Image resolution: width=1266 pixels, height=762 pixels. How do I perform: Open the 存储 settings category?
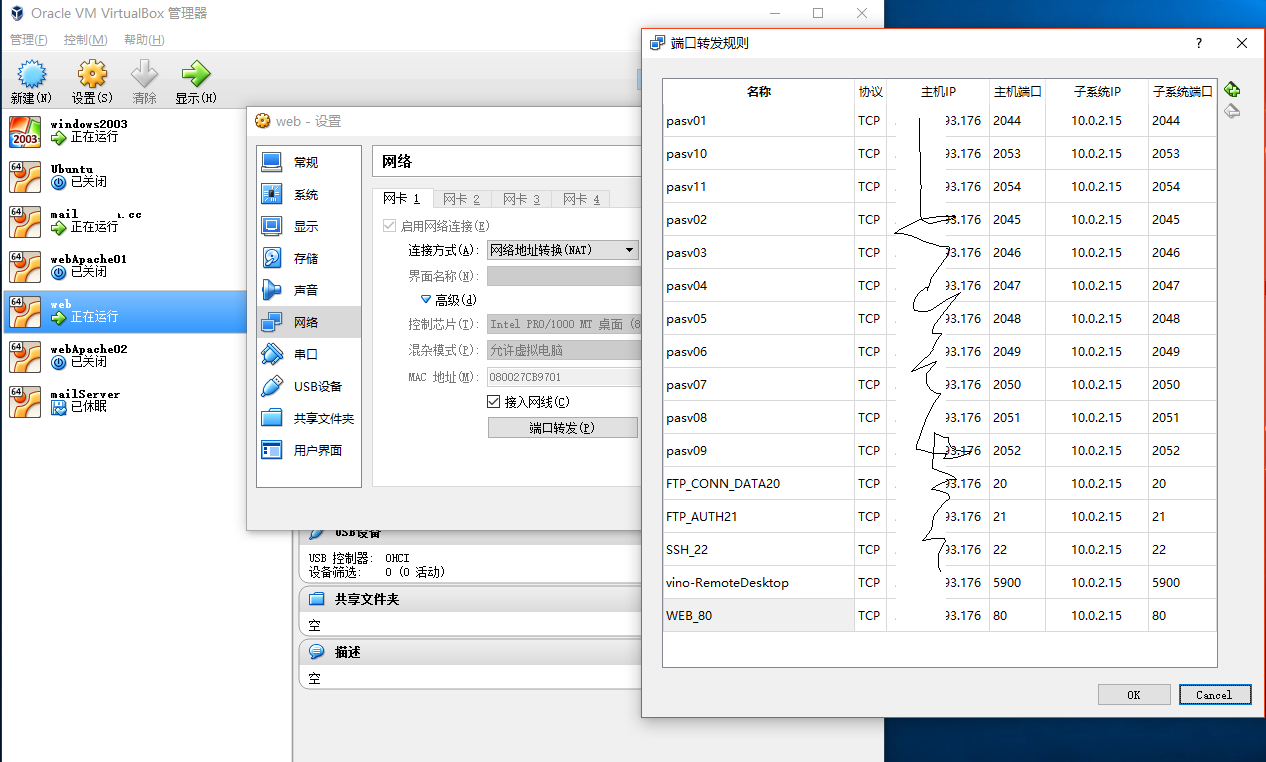click(x=309, y=258)
